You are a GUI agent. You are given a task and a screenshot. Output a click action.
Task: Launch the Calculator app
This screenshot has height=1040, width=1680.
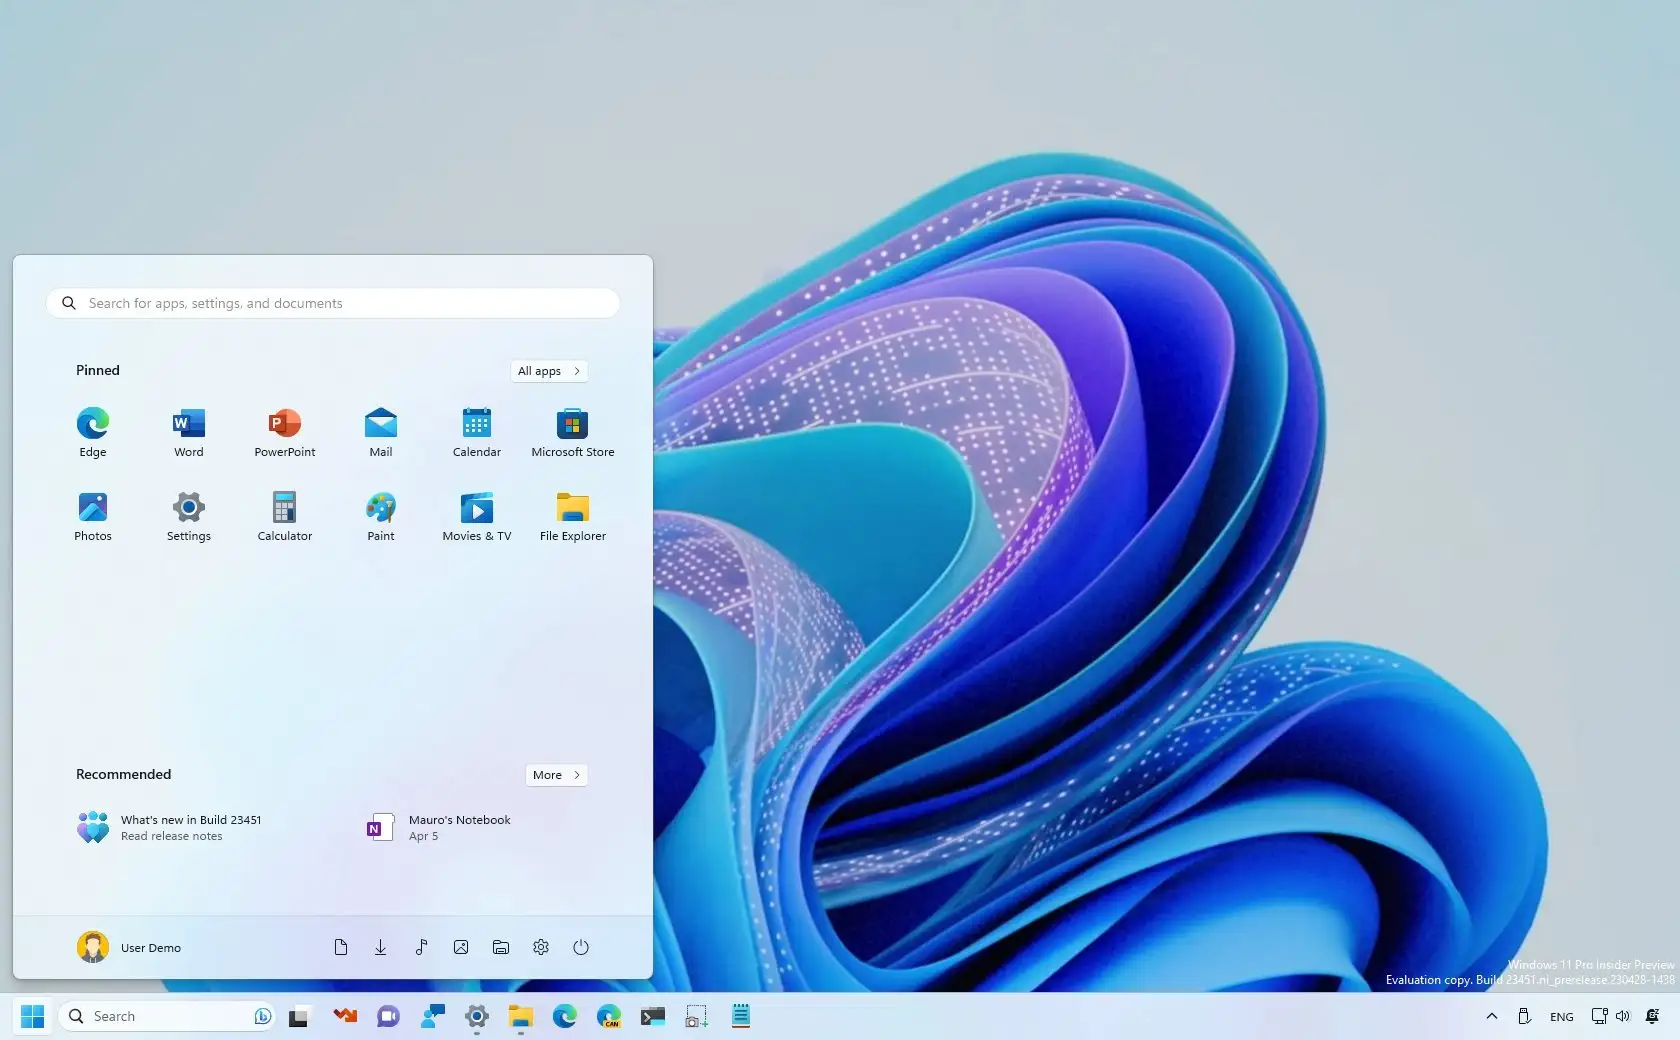point(285,516)
